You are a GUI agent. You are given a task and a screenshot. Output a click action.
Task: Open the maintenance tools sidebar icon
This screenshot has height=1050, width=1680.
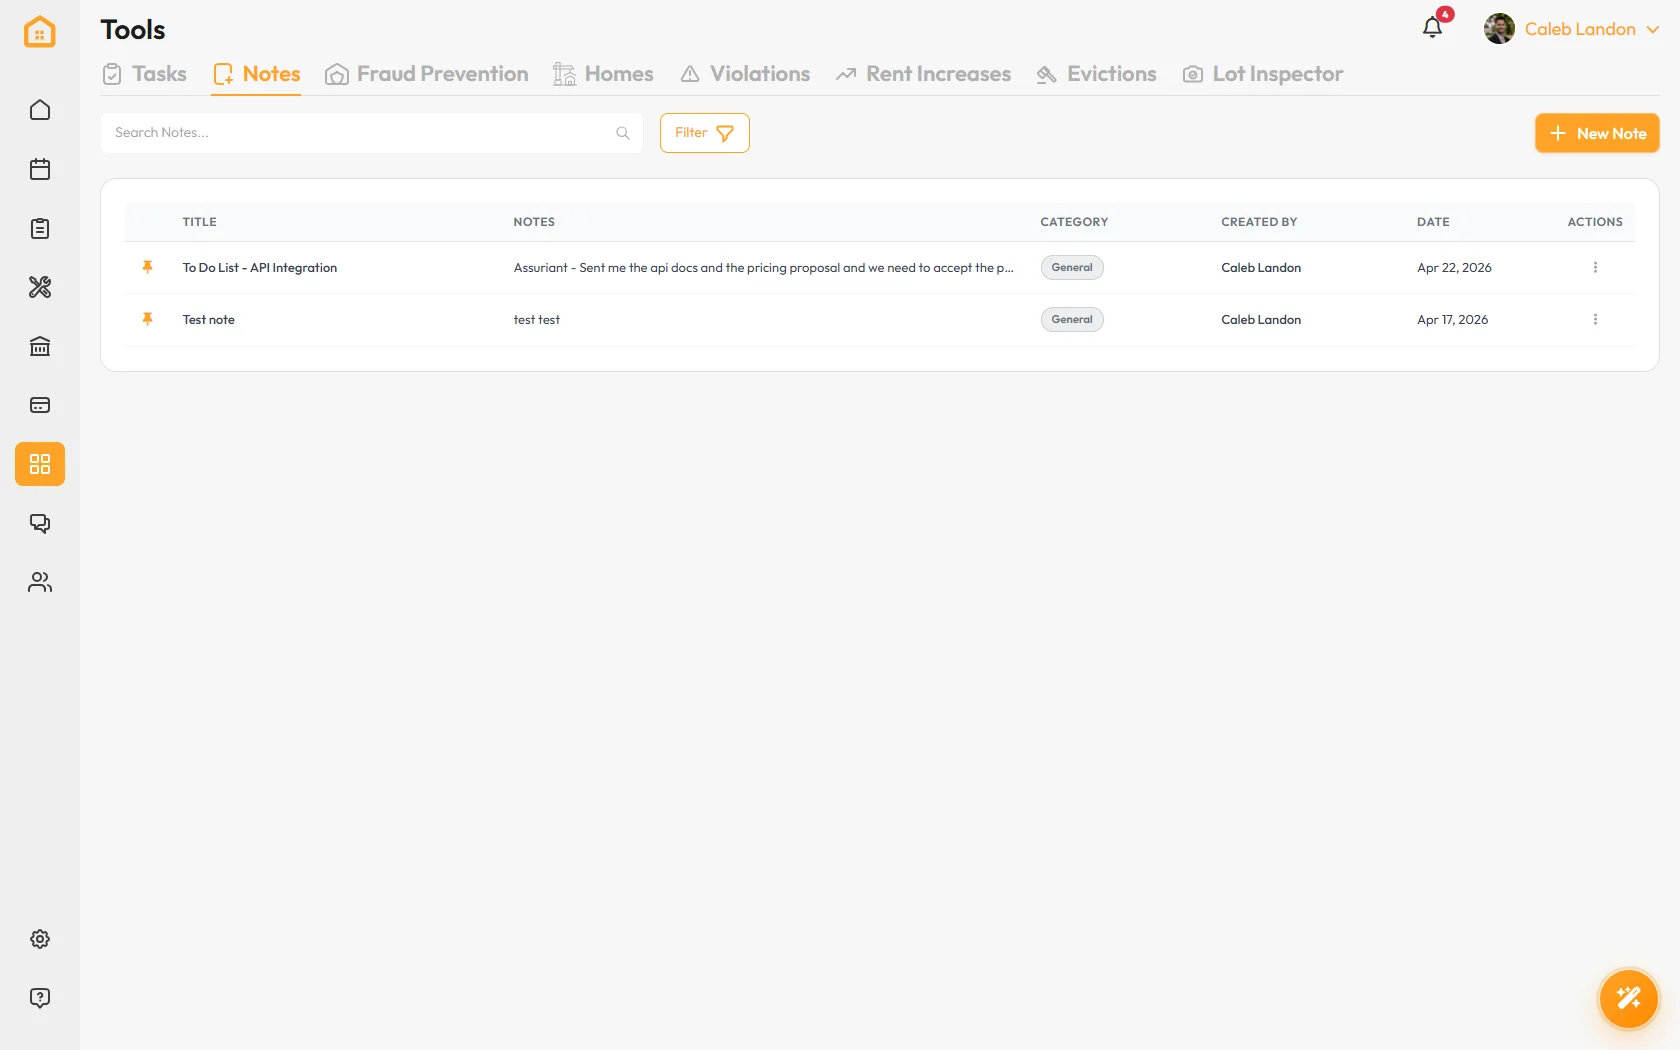[40, 287]
